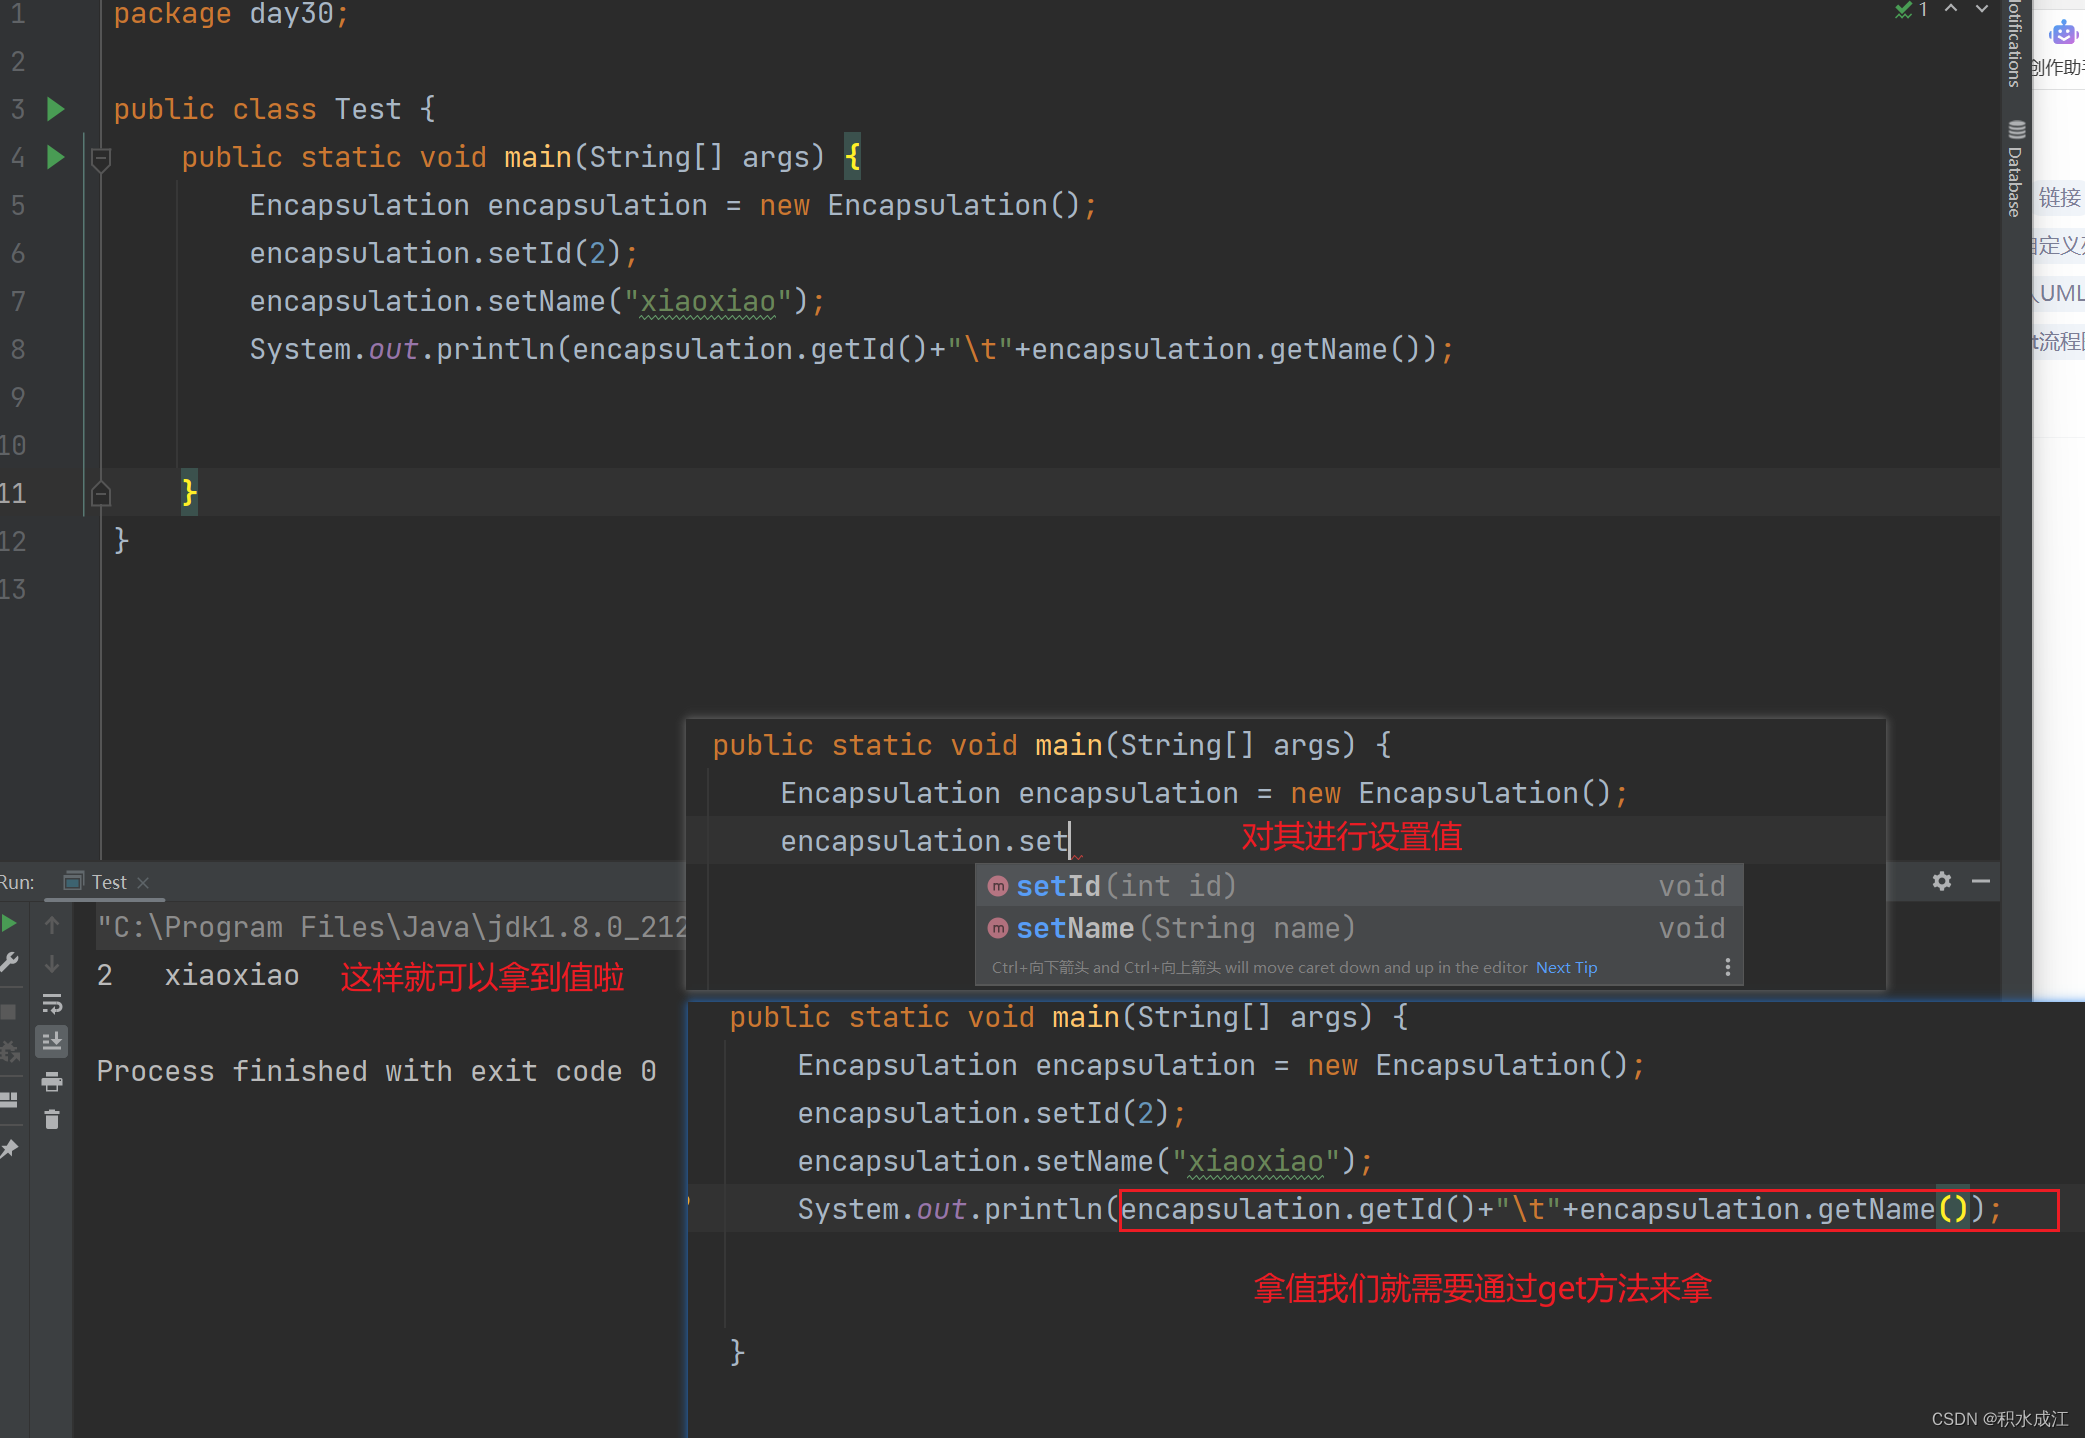Toggle soft-wrap in console
This screenshot has height=1438, width=2085.
click(x=52, y=1003)
